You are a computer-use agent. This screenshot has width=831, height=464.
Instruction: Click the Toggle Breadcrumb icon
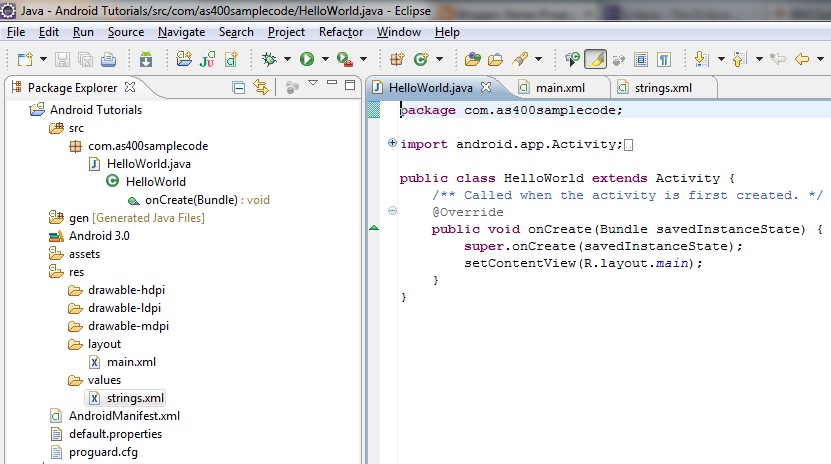click(x=572, y=59)
